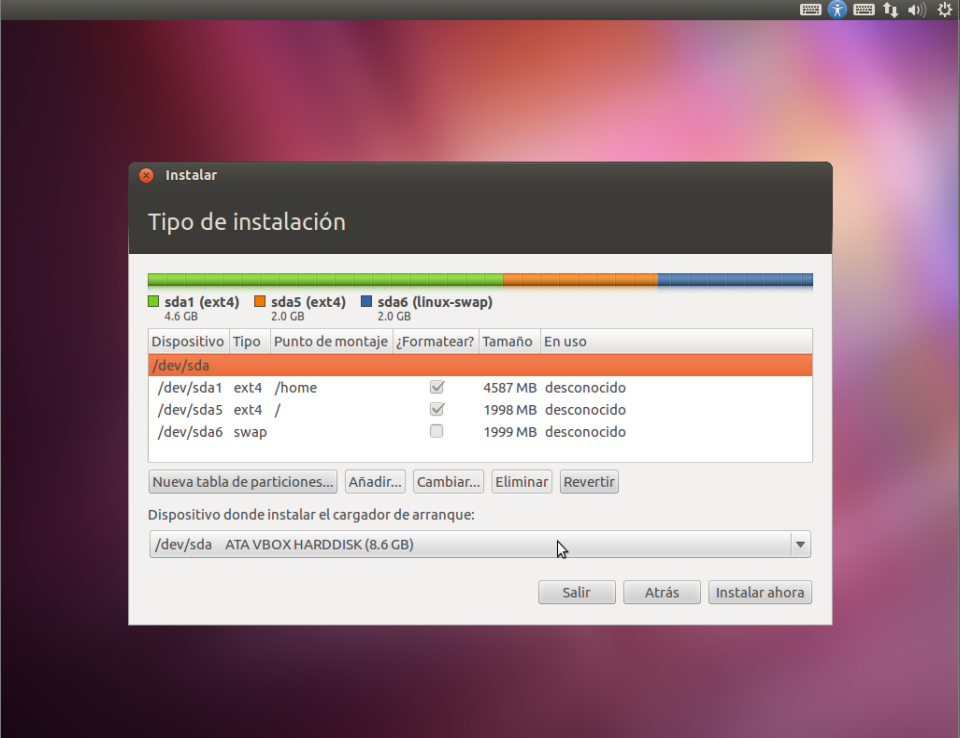Viewport: 960px width, 738px height.
Task: Select the blue sda6 segment in partition bar
Action: click(x=735, y=280)
